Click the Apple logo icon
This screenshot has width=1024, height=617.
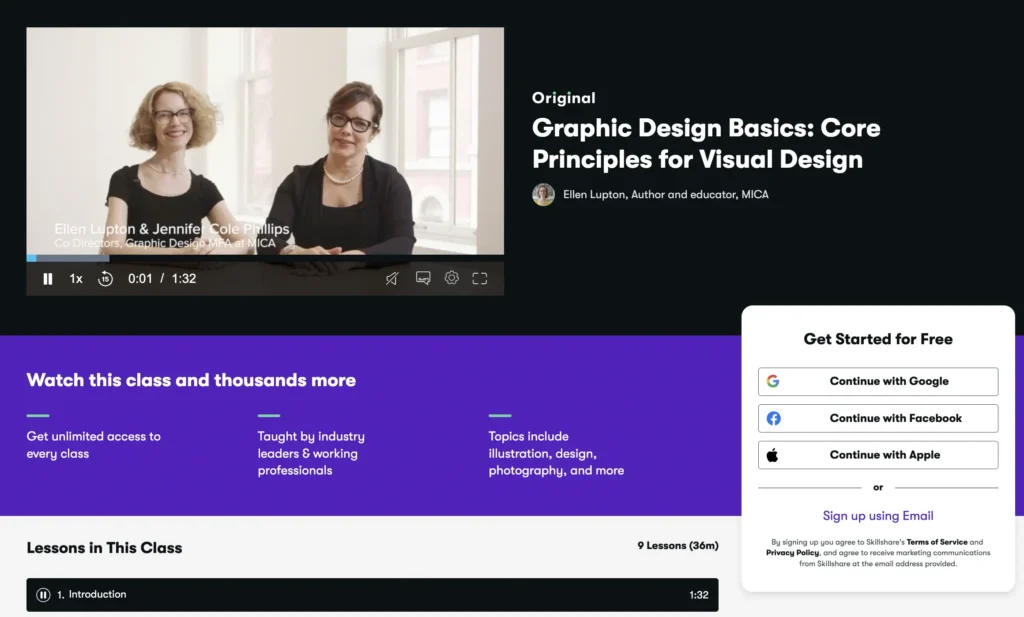(773, 455)
